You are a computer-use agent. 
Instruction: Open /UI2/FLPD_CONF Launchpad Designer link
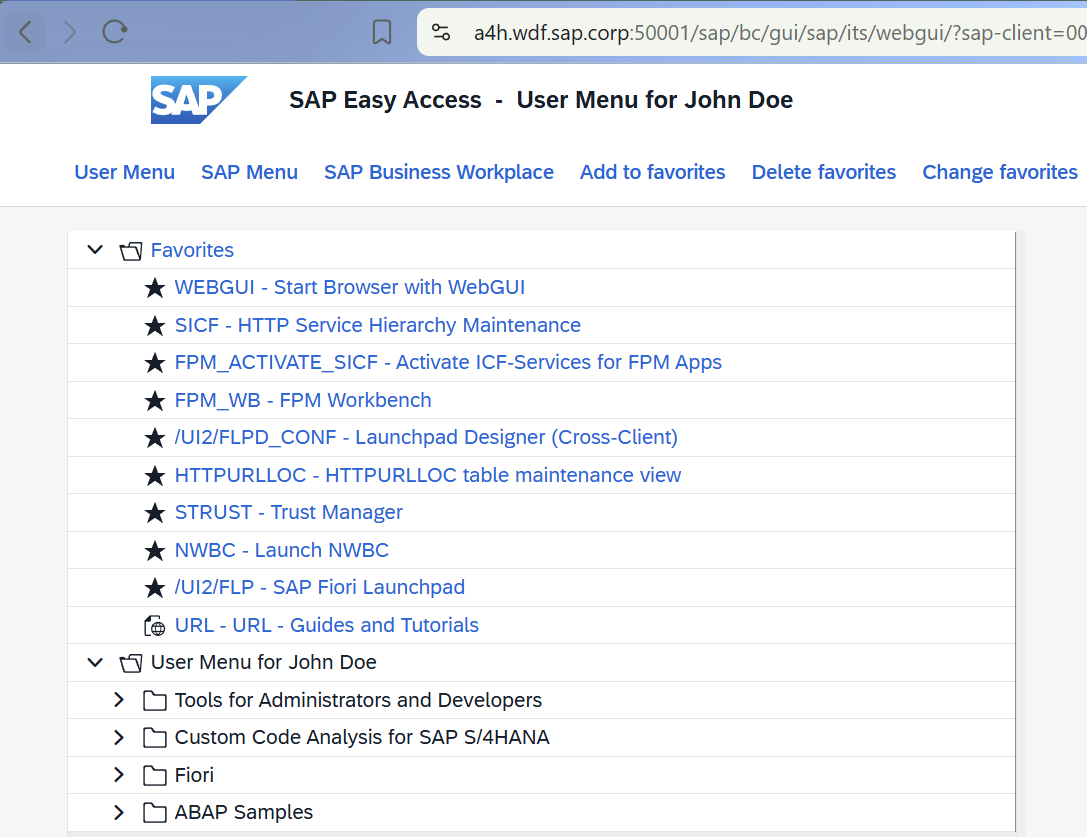click(x=426, y=438)
